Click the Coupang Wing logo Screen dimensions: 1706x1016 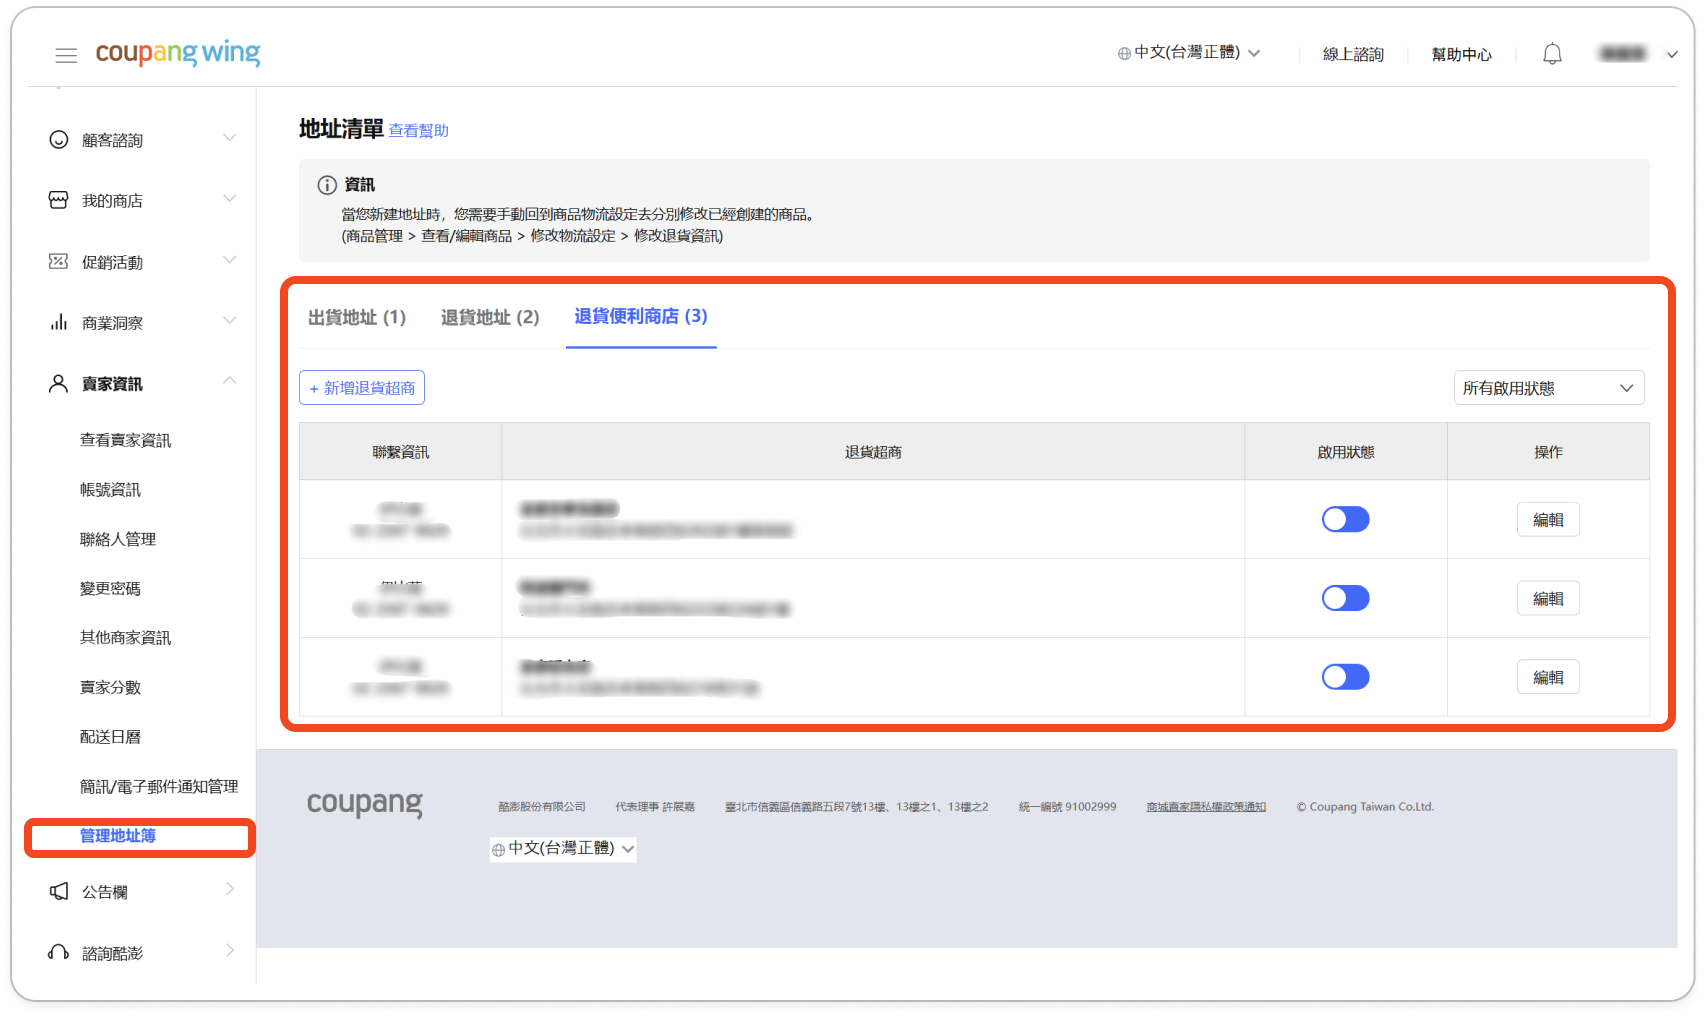(178, 53)
